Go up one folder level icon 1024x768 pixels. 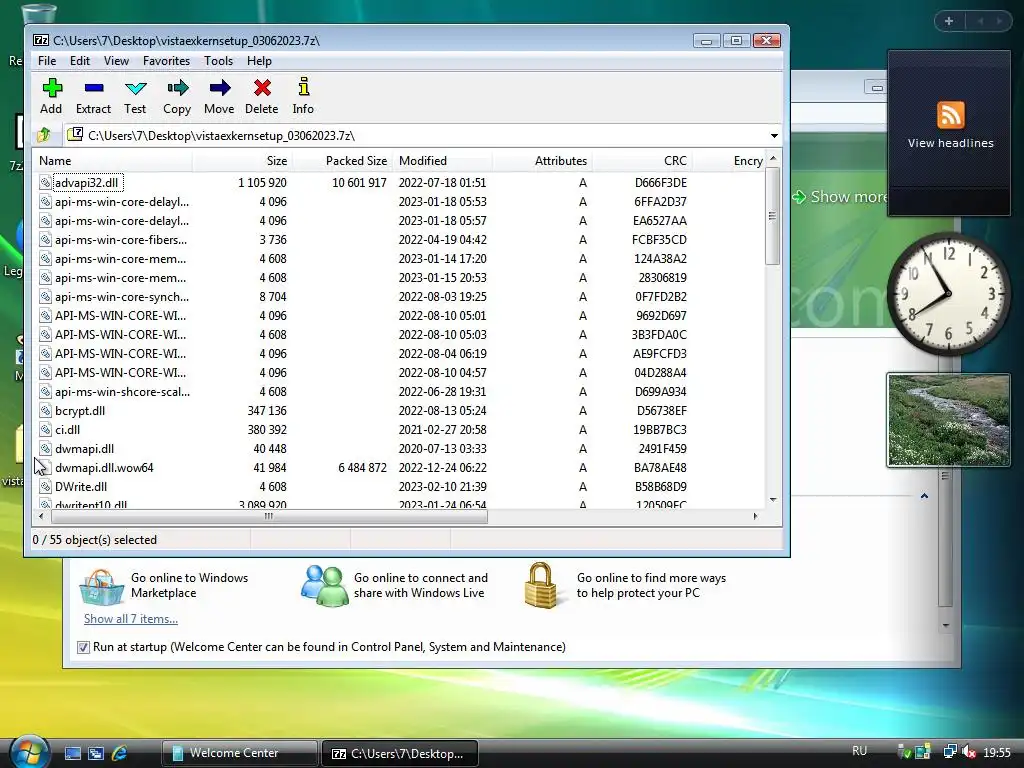click(44, 135)
